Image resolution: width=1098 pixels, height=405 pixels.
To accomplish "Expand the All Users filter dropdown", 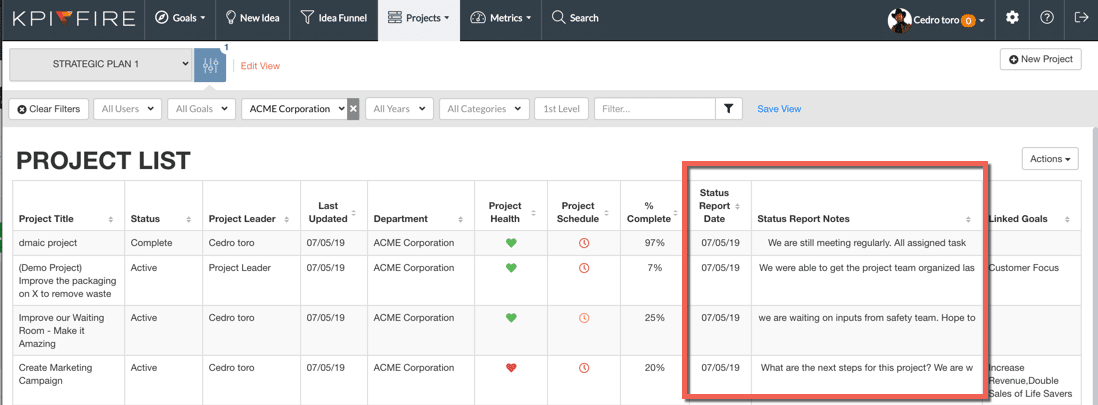I will pyautogui.click(x=127, y=109).
